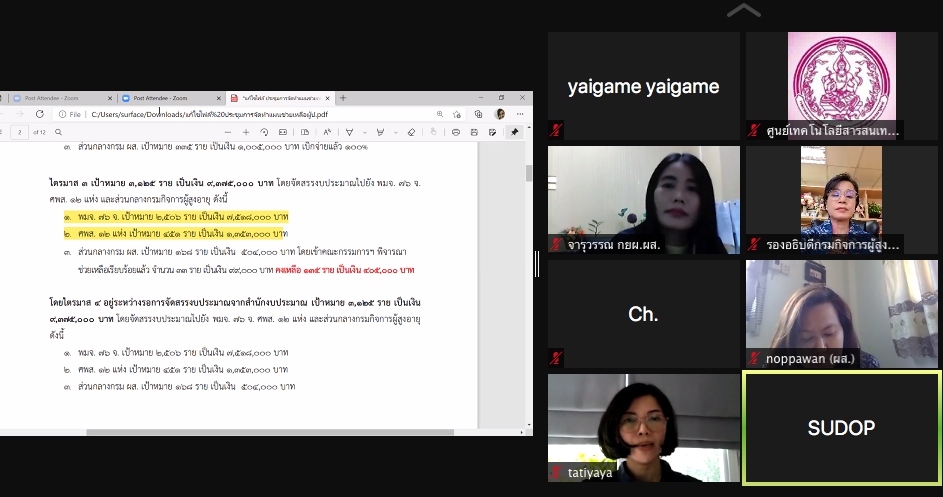Open the PDF search magnifier icon
Viewport: 943px width, 497px height.
[x=58, y=132]
